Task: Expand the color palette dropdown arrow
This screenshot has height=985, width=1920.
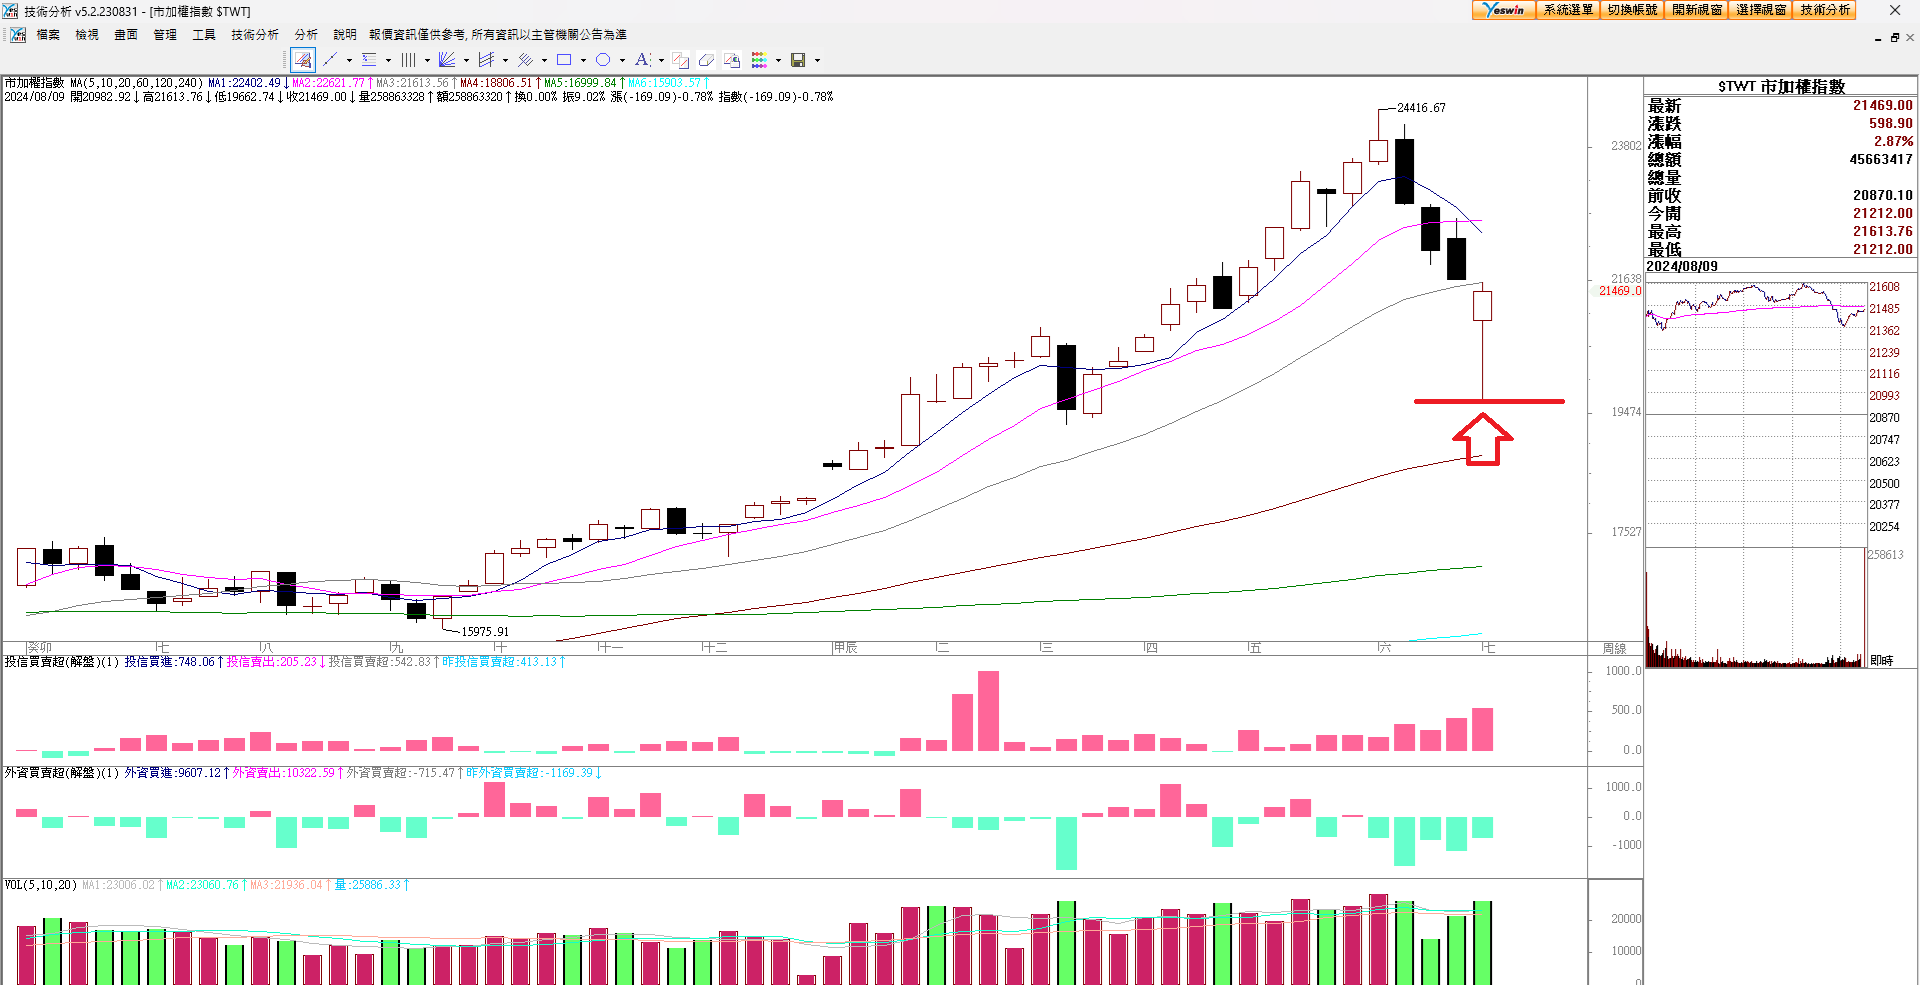Action: (778, 60)
